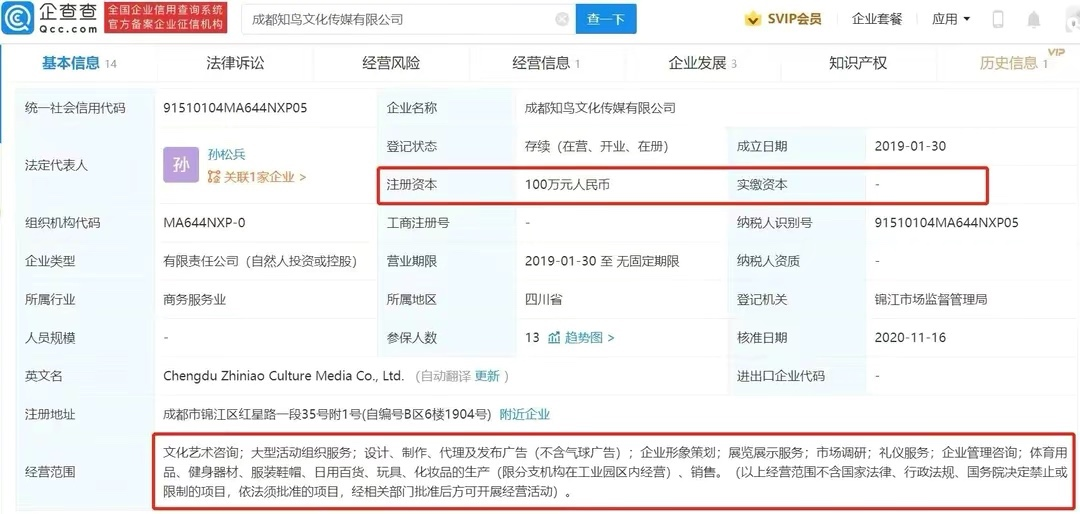This screenshot has height=514, width=1080.
Task: Open the notifications bell icon
Action: (1034, 19)
